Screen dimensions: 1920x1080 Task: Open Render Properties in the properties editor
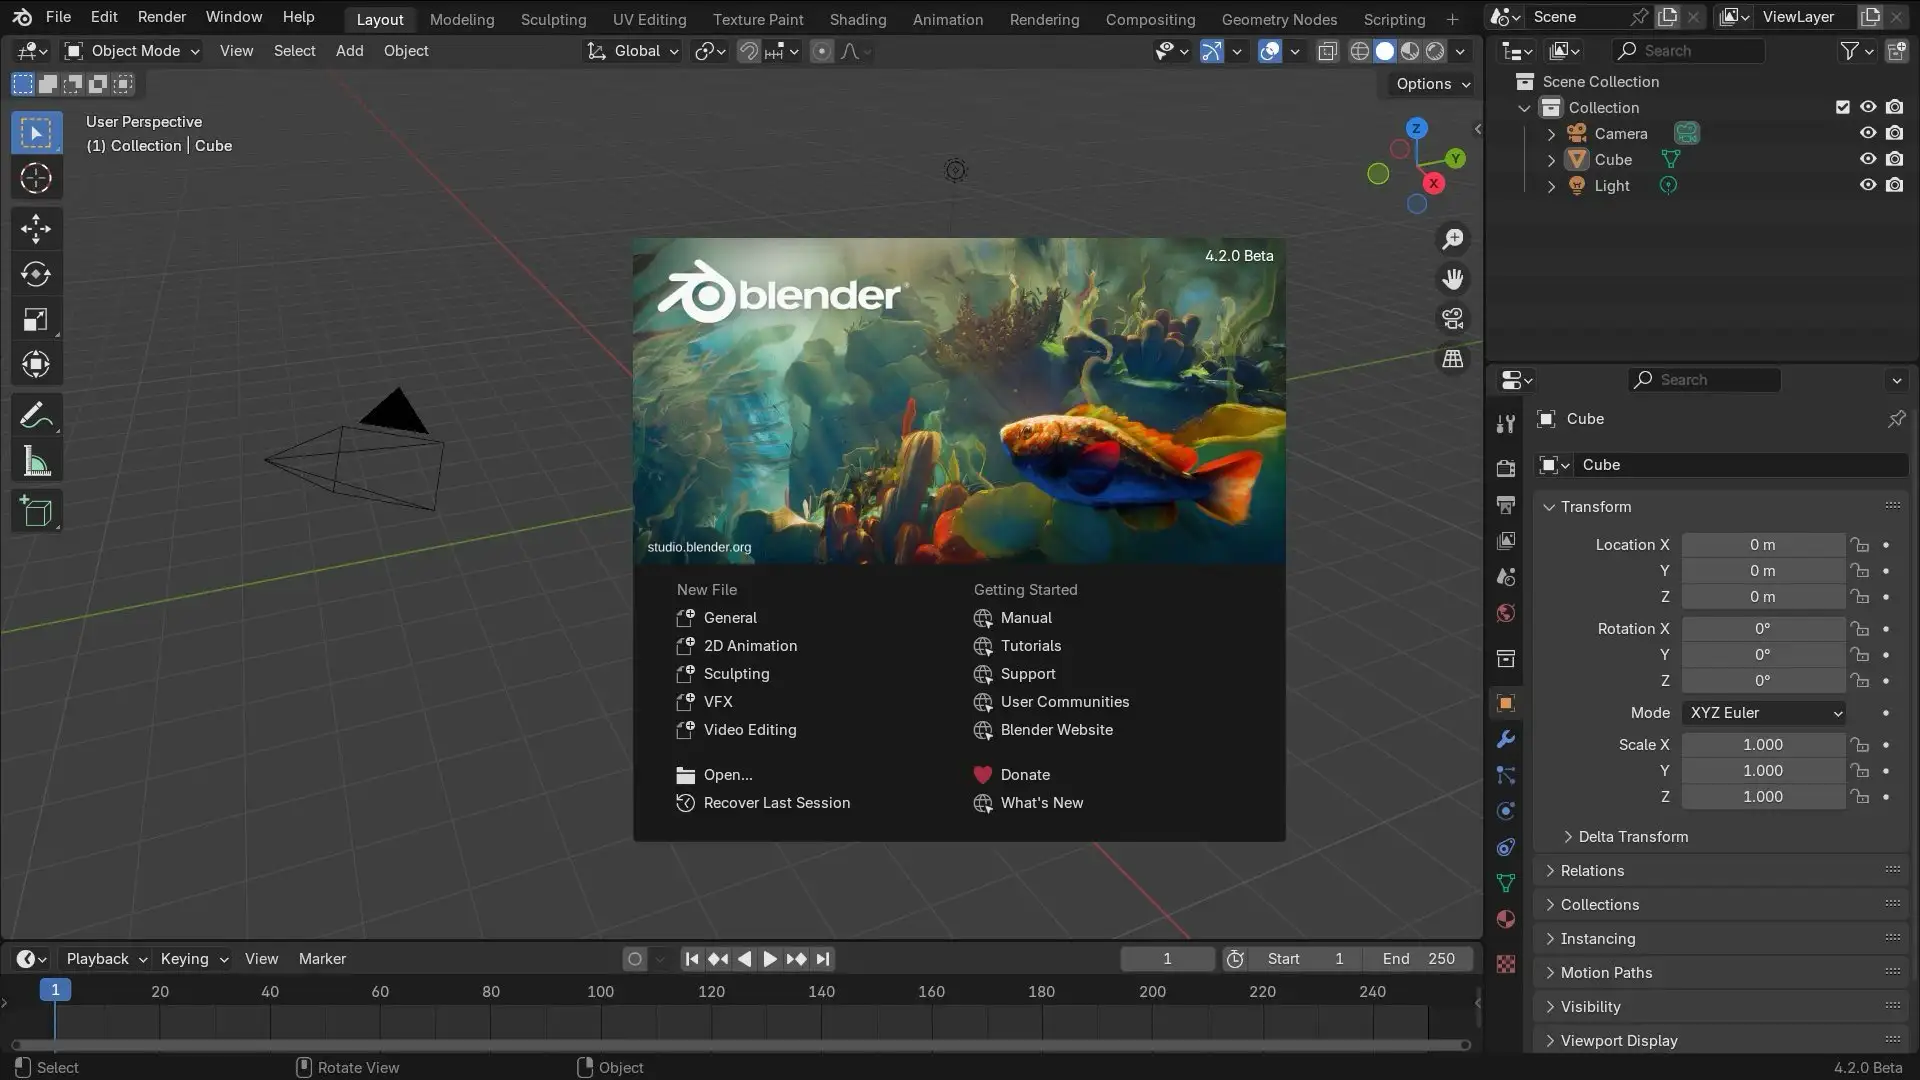click(1505, 467)
